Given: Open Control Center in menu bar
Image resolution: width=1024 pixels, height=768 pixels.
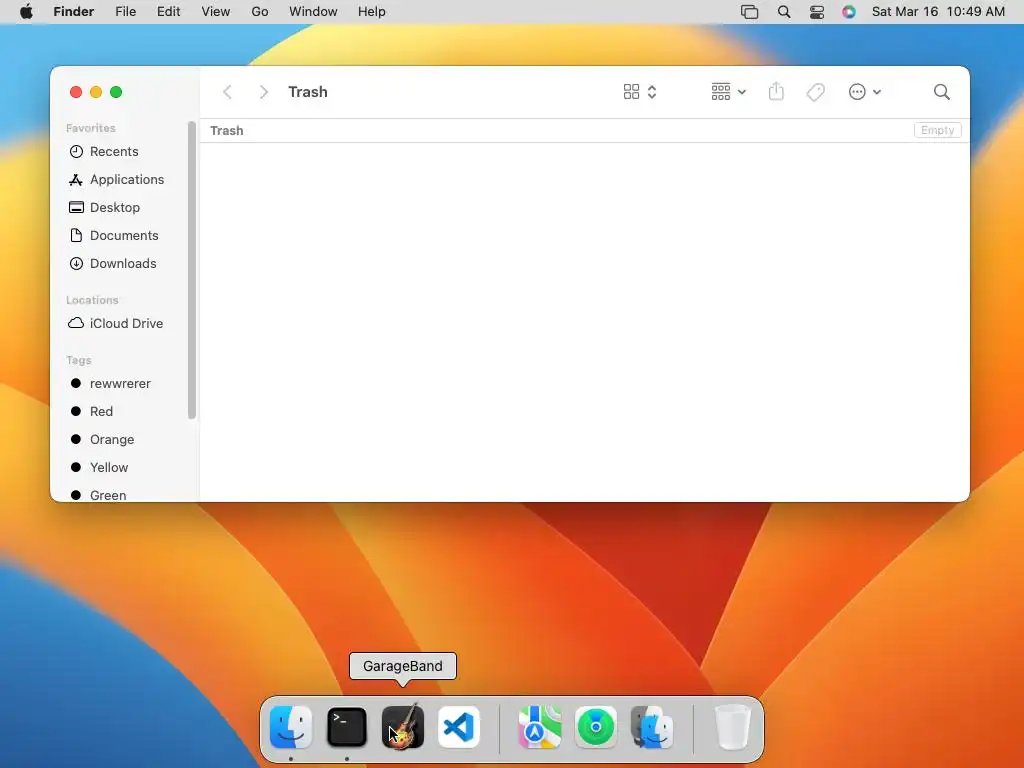Looking at the screenshot, I should [x=817, y=12].
